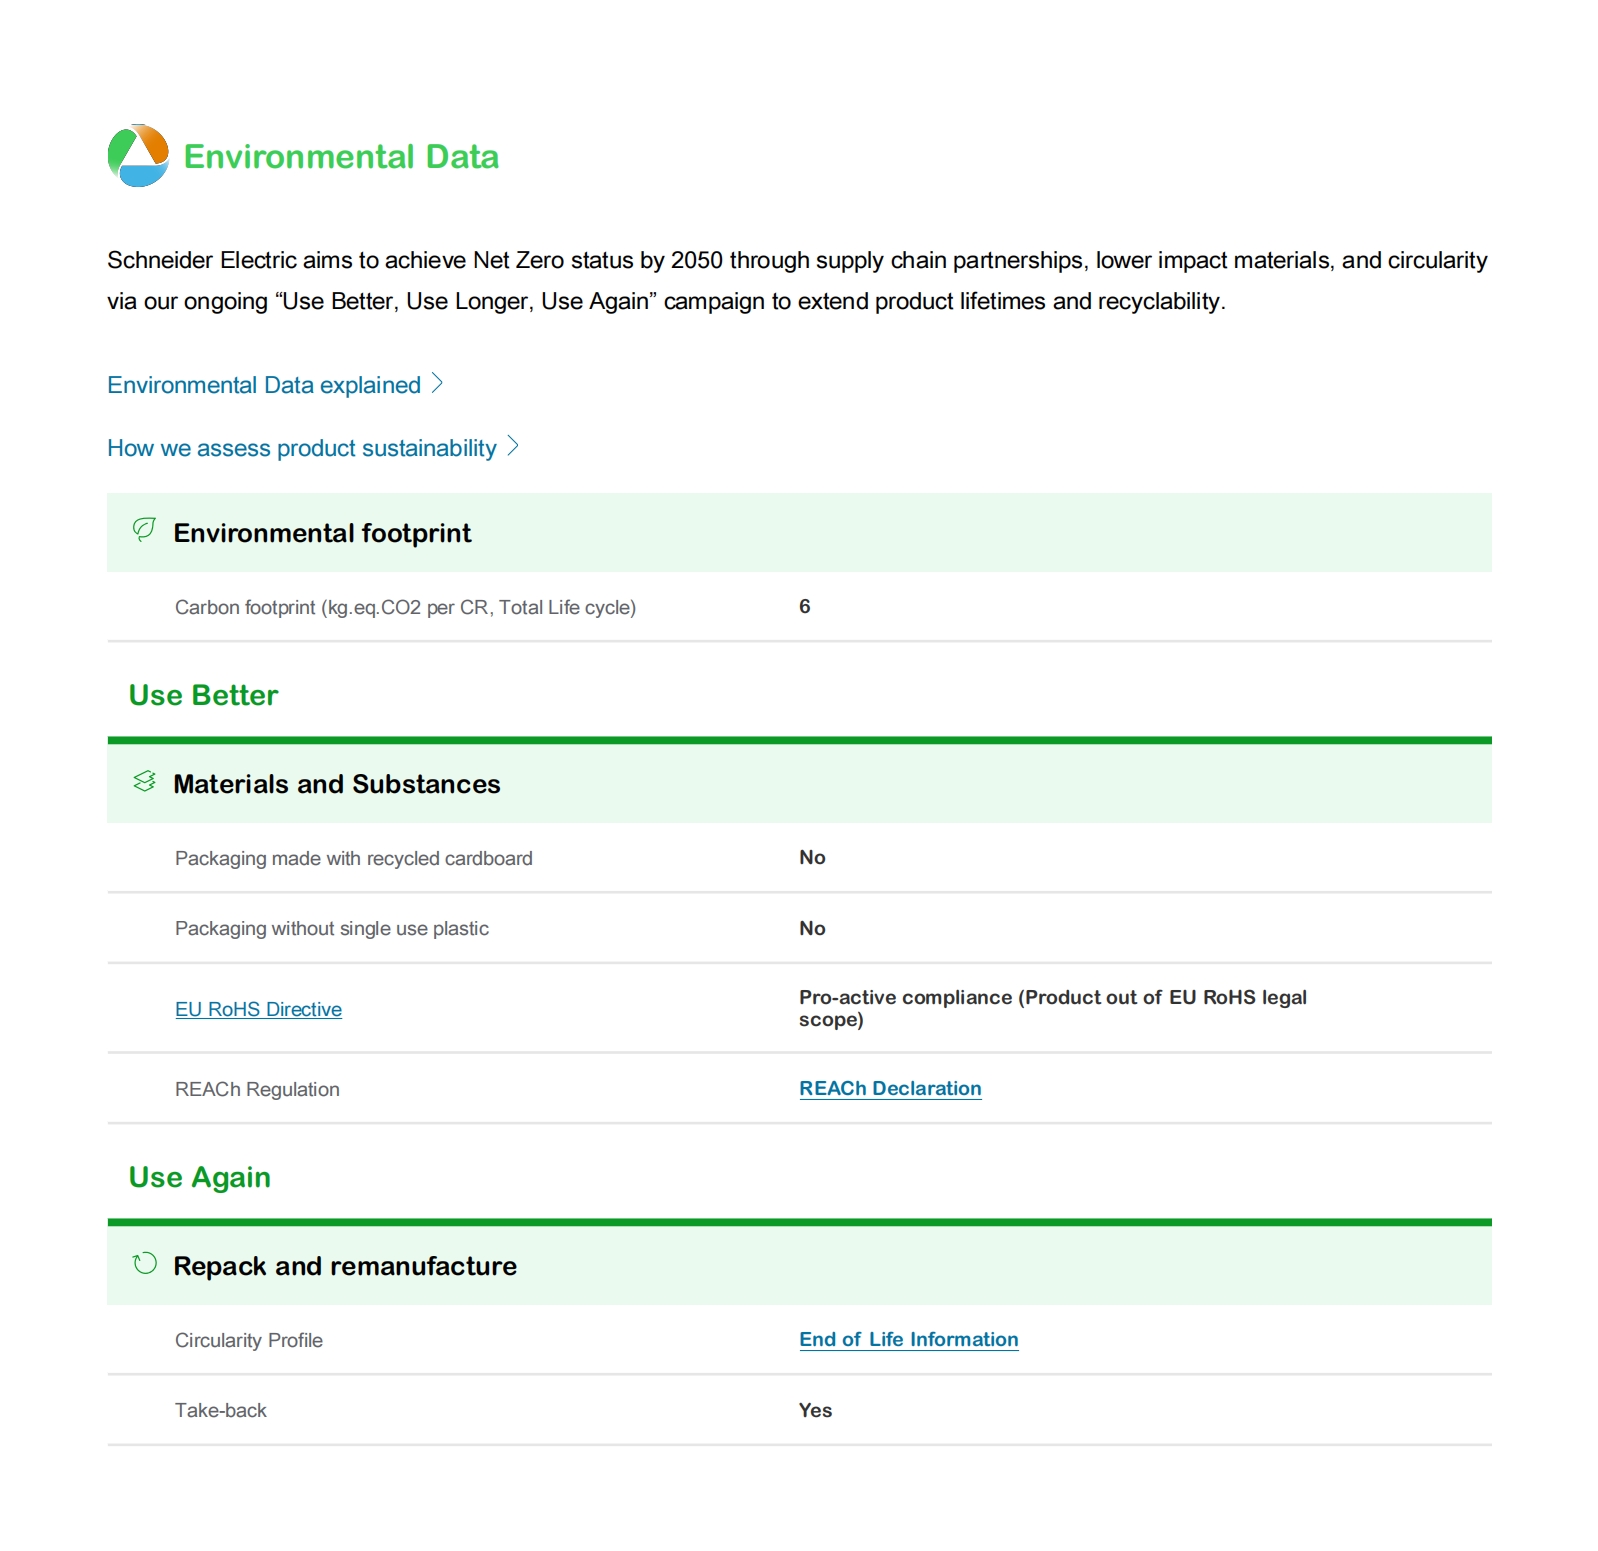Open the End of Life Information link

[908, 1339]
